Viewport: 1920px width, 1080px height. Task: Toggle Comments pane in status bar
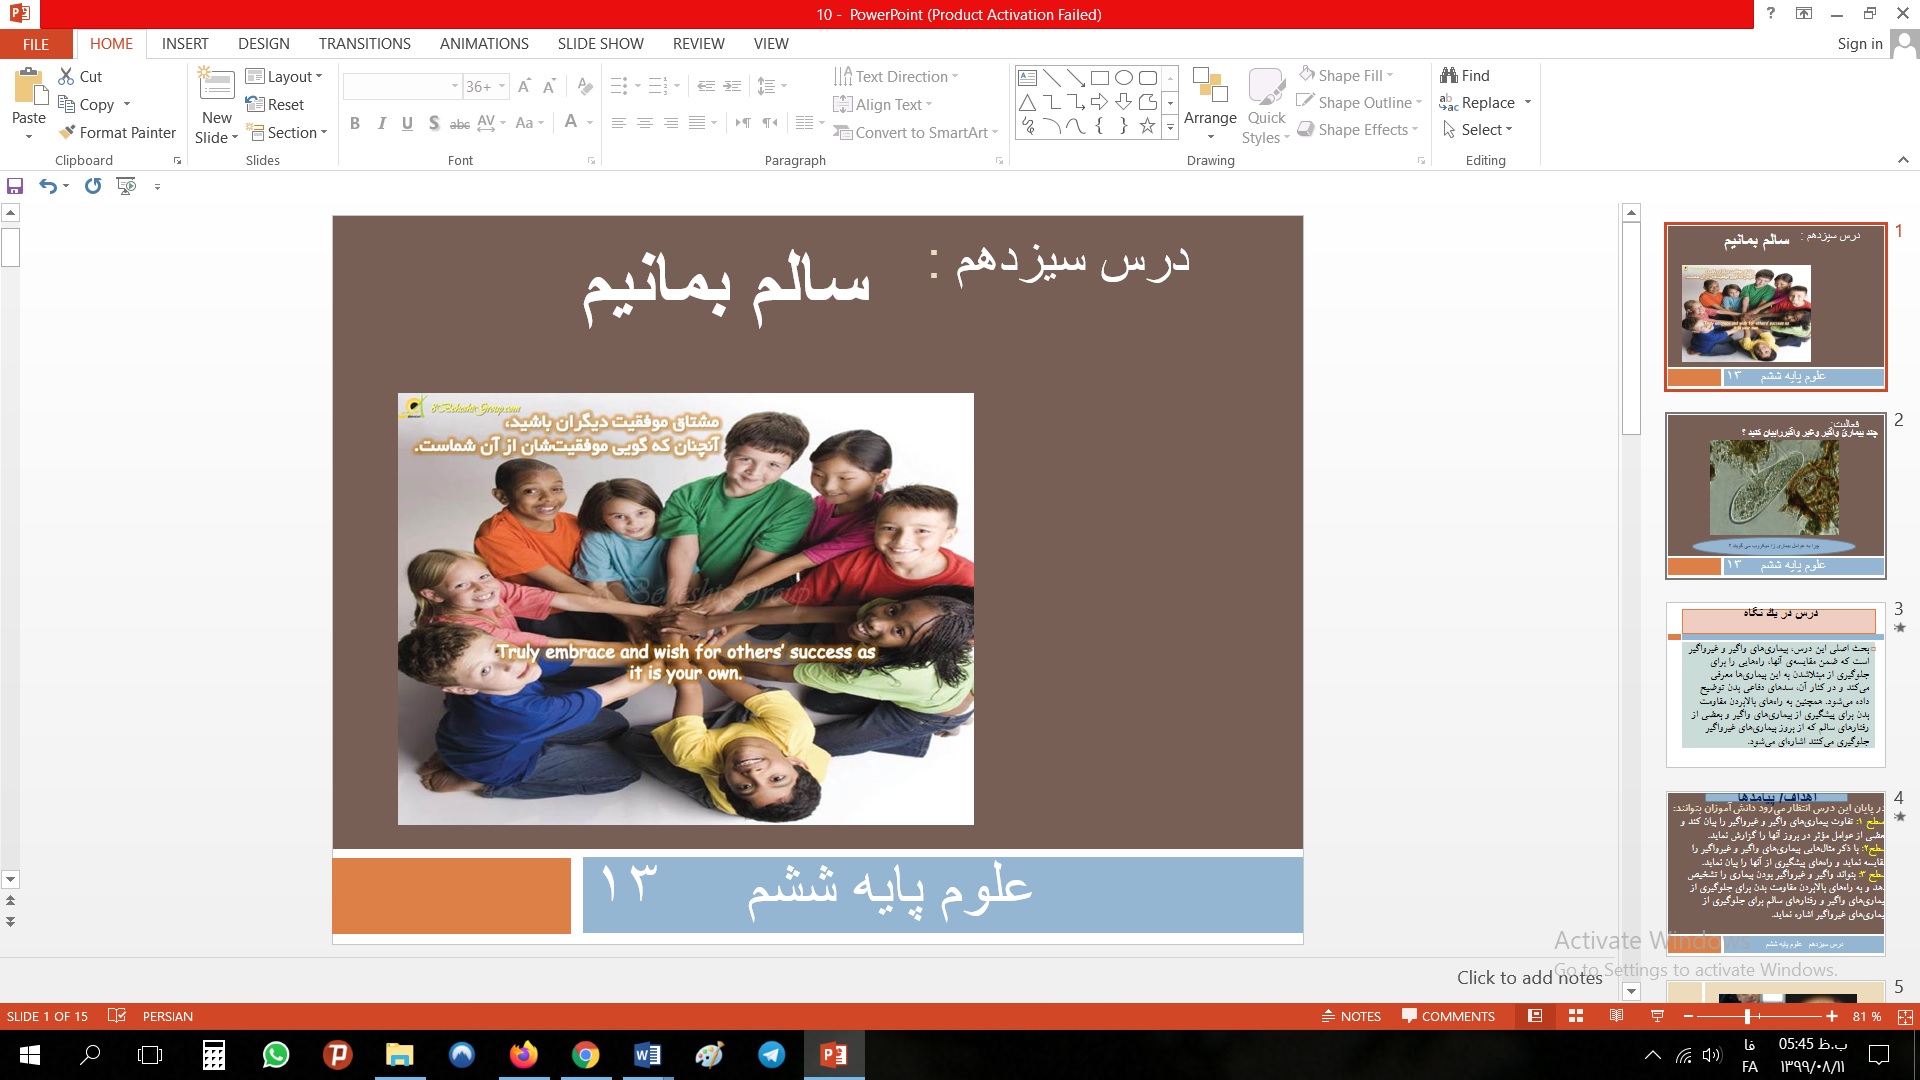click(1448, 1016)
